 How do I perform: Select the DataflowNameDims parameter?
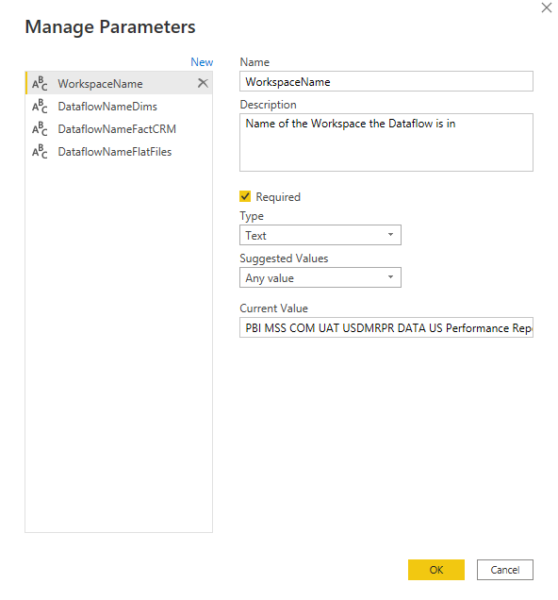point(119,106)
